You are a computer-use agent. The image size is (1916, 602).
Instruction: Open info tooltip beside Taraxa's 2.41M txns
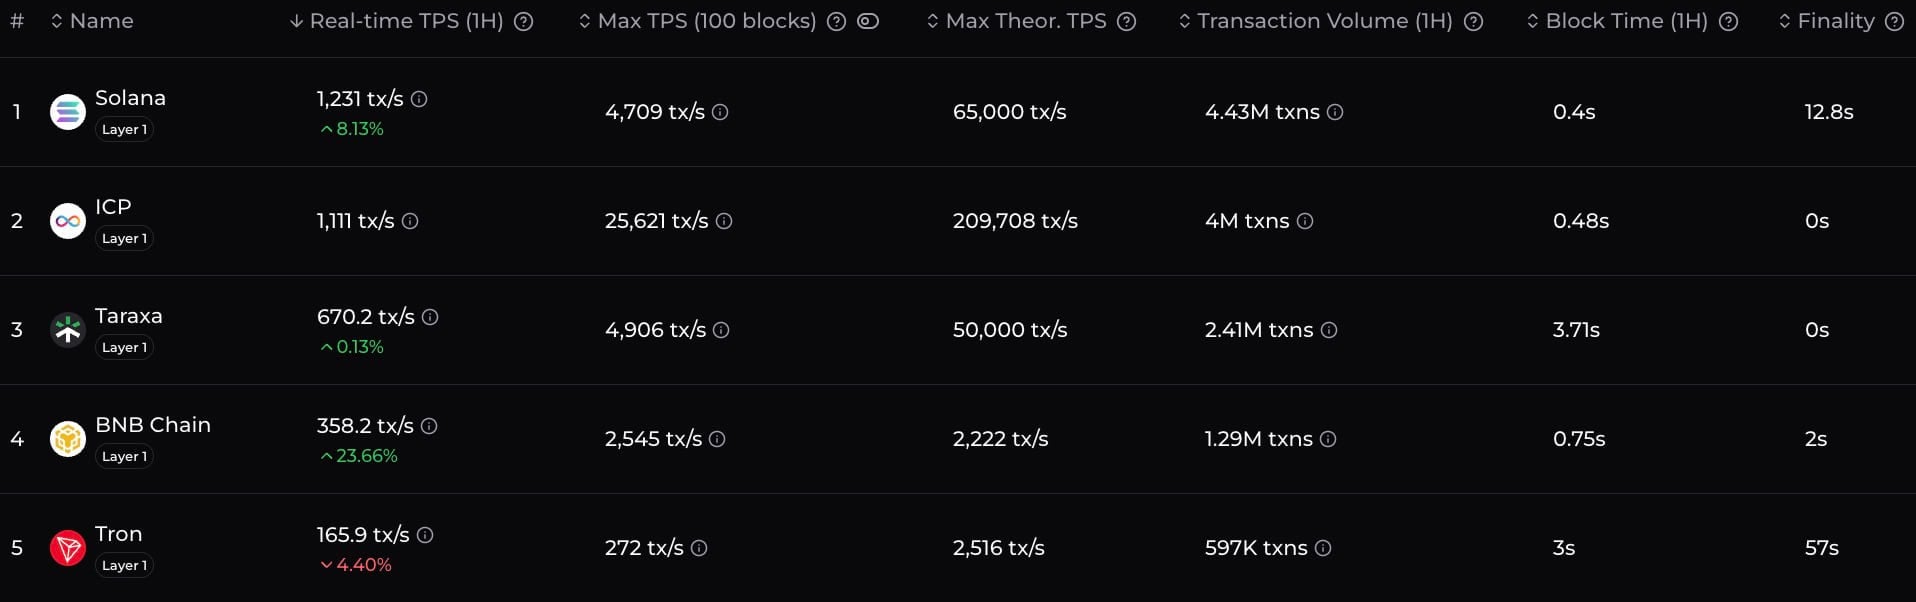click(1329, 330)
